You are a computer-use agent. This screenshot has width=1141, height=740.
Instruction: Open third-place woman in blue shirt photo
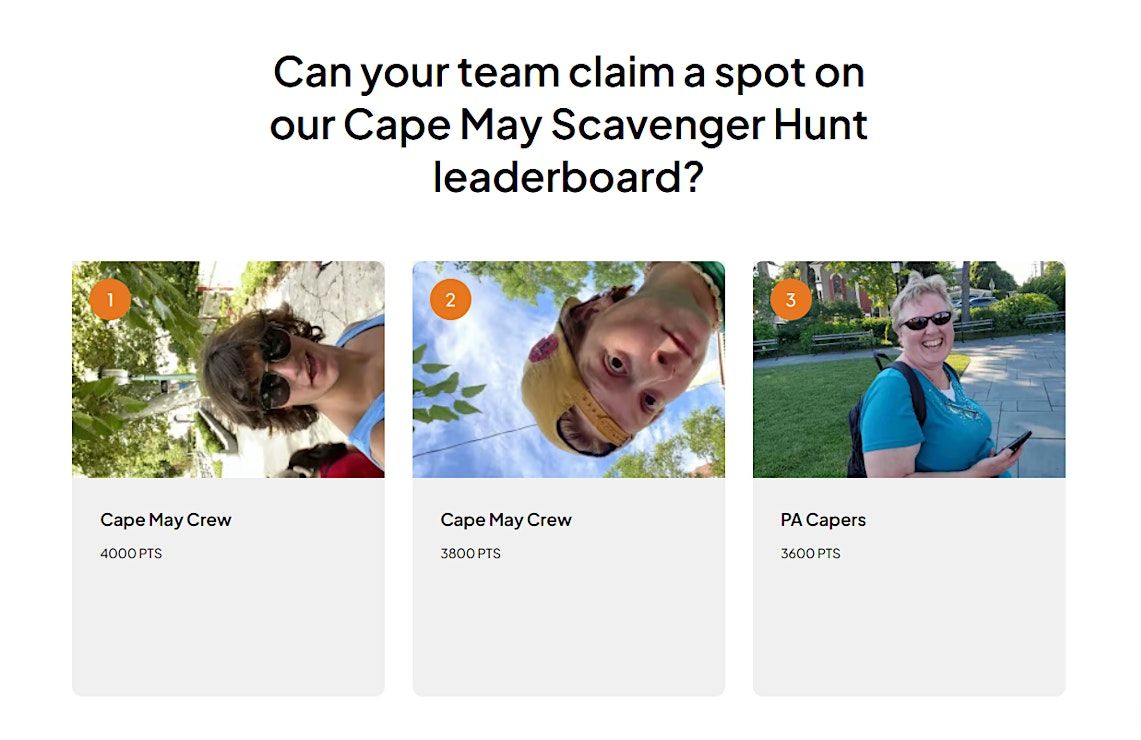pyautogui.click(x=910, y=370)
